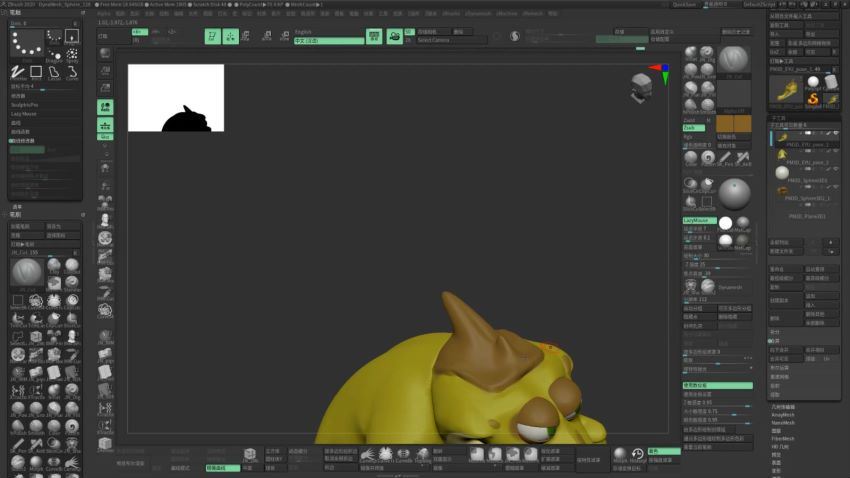Expand the 曲线函数 section
Image resolution: width=850 pixels, height=478 pixels.
20,132
